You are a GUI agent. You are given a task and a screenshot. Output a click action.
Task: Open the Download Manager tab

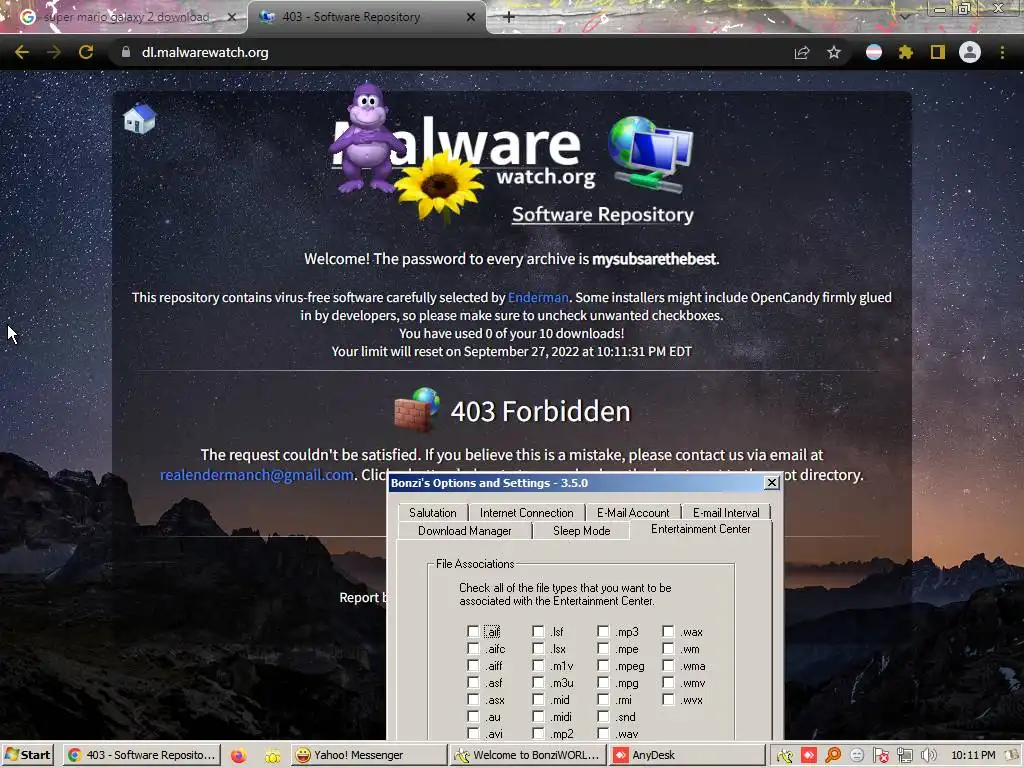pos(464,531)
